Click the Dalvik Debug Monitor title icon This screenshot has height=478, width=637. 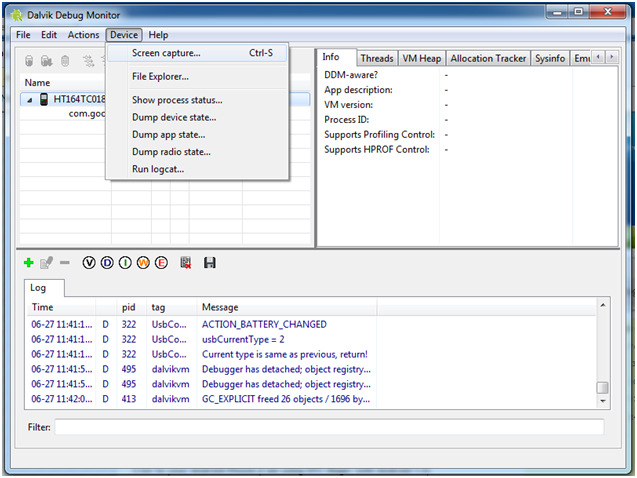click(17, 15)
